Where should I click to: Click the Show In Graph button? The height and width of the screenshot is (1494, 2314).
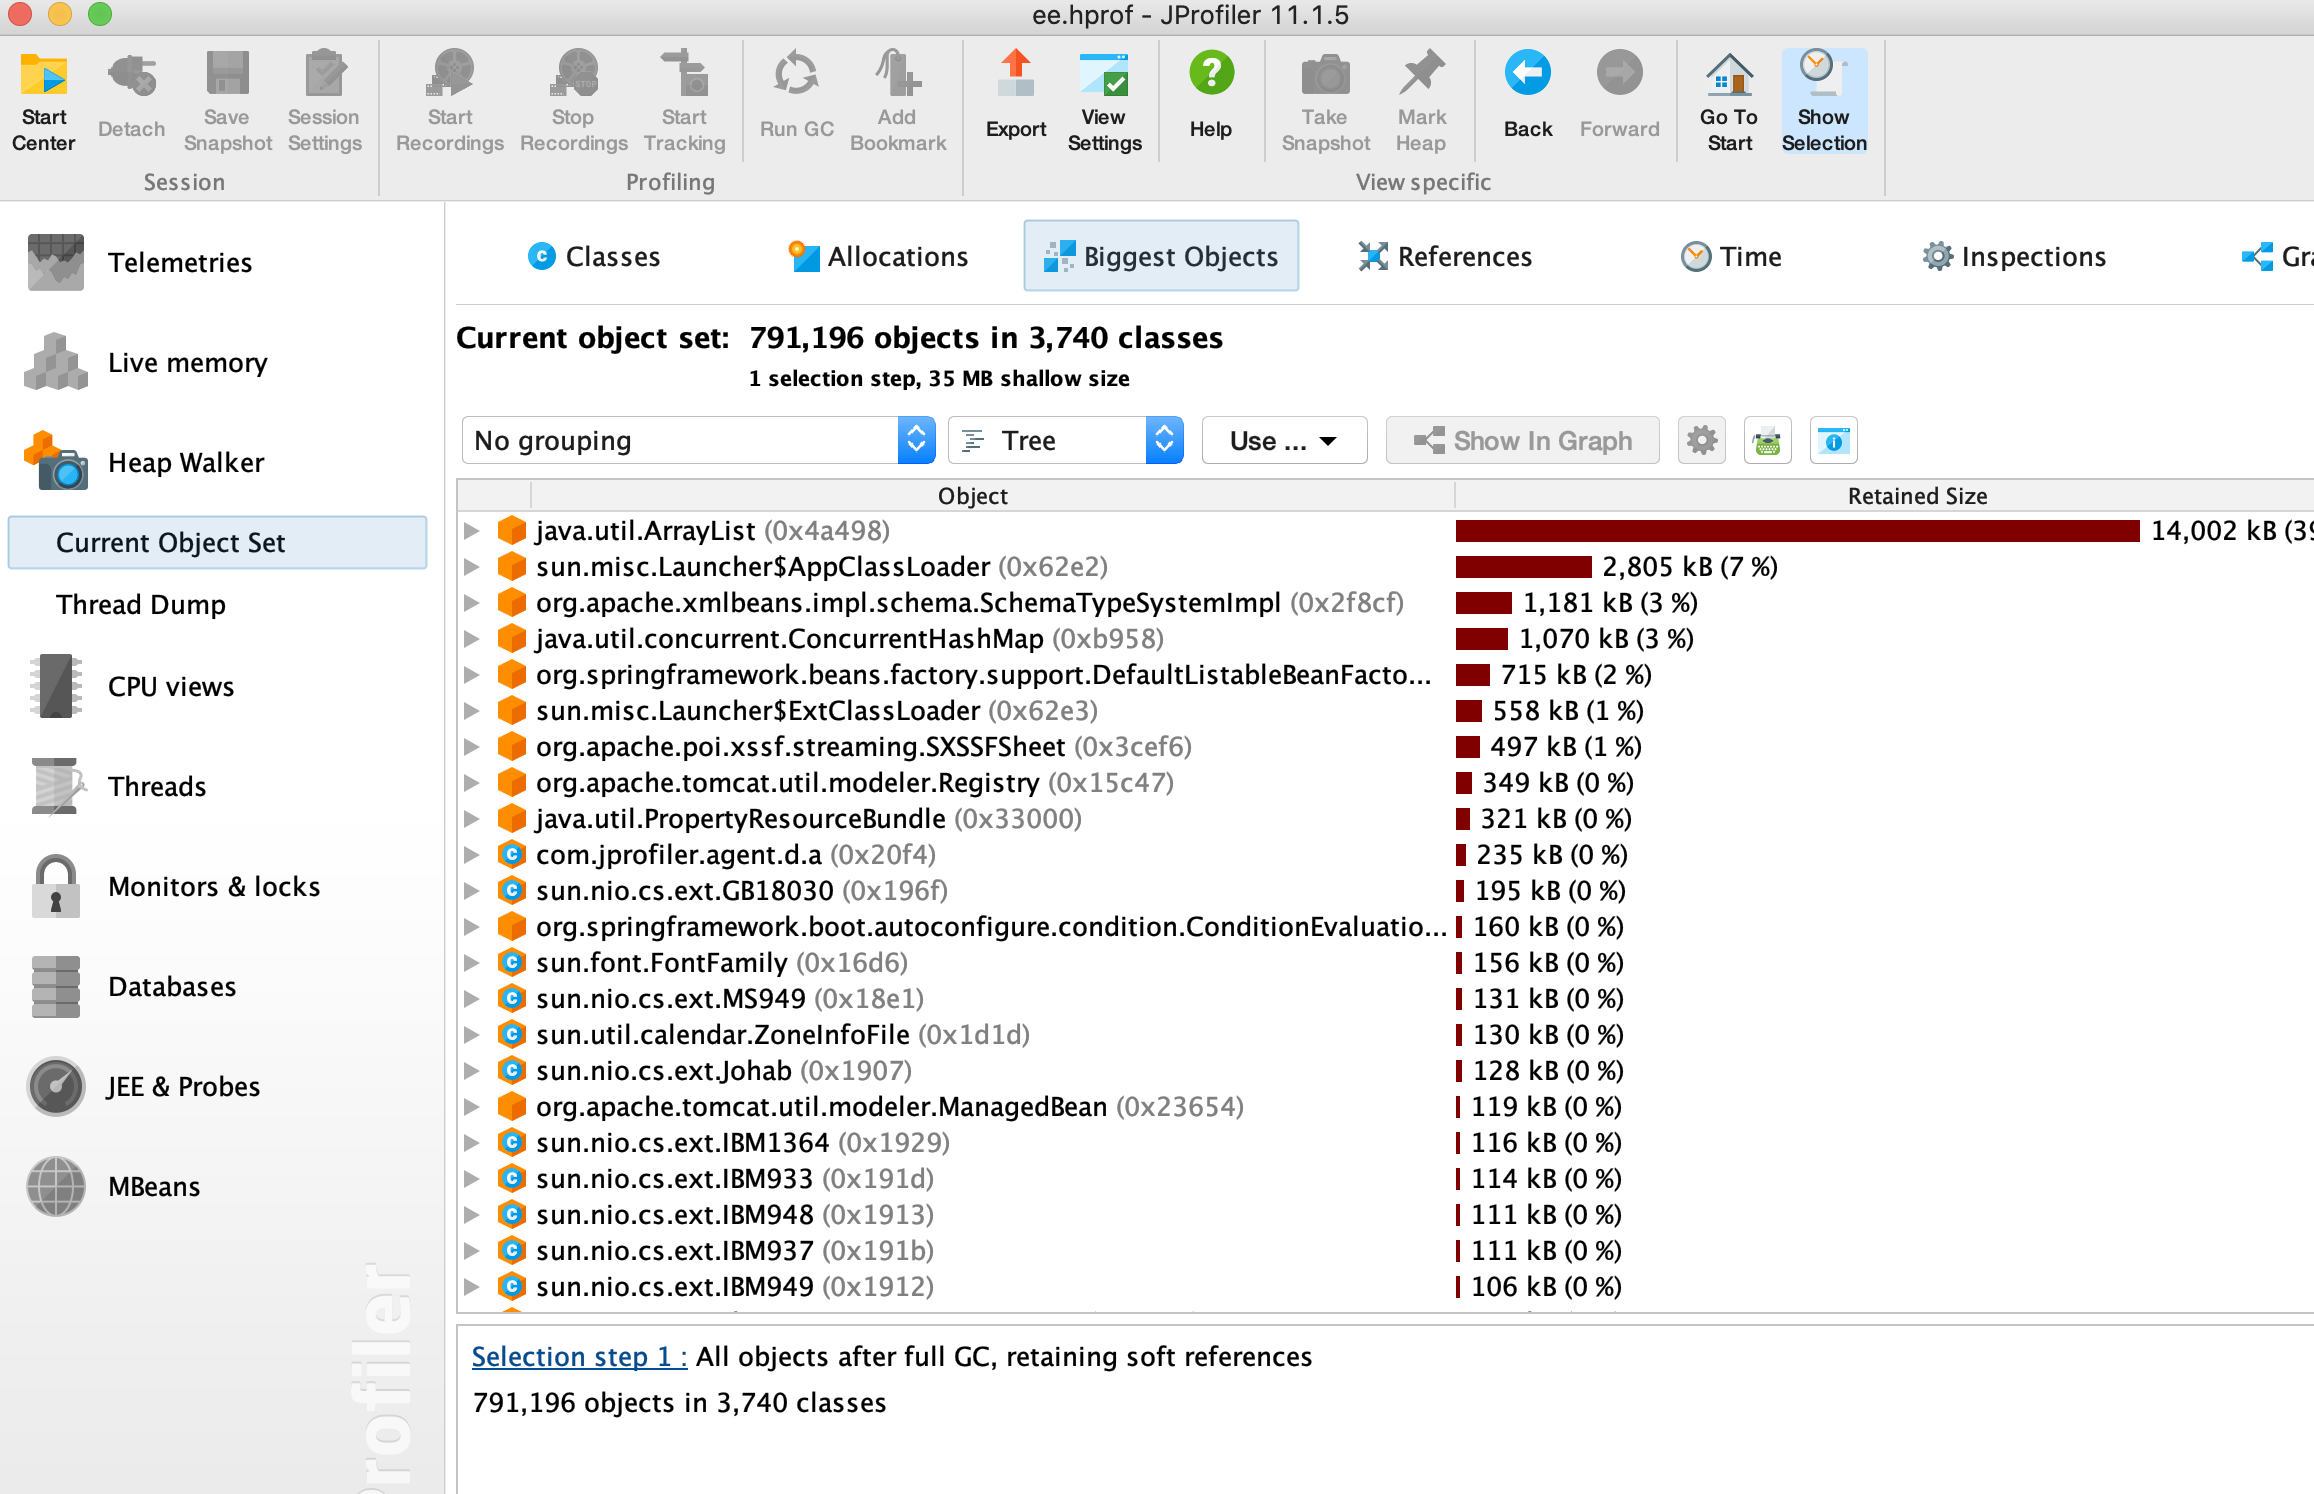(x=1522, y=440)
